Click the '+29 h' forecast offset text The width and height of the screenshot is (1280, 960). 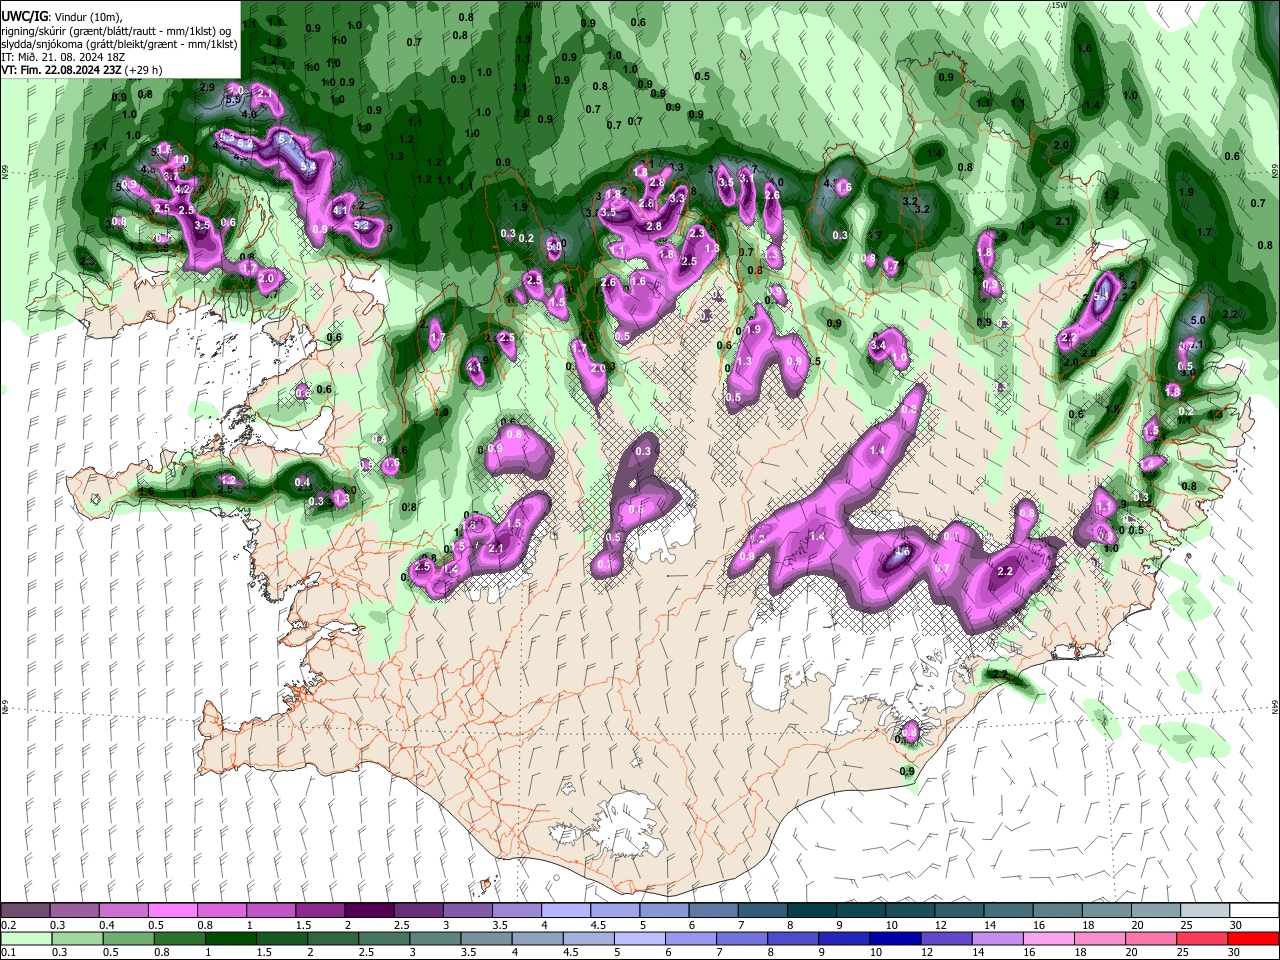145,70
